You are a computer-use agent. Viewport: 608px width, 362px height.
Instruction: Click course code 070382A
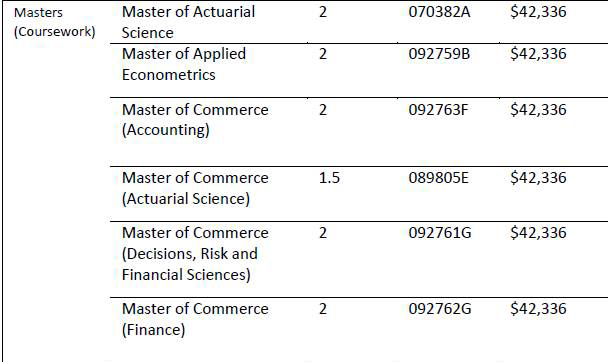tap(439, 12)
